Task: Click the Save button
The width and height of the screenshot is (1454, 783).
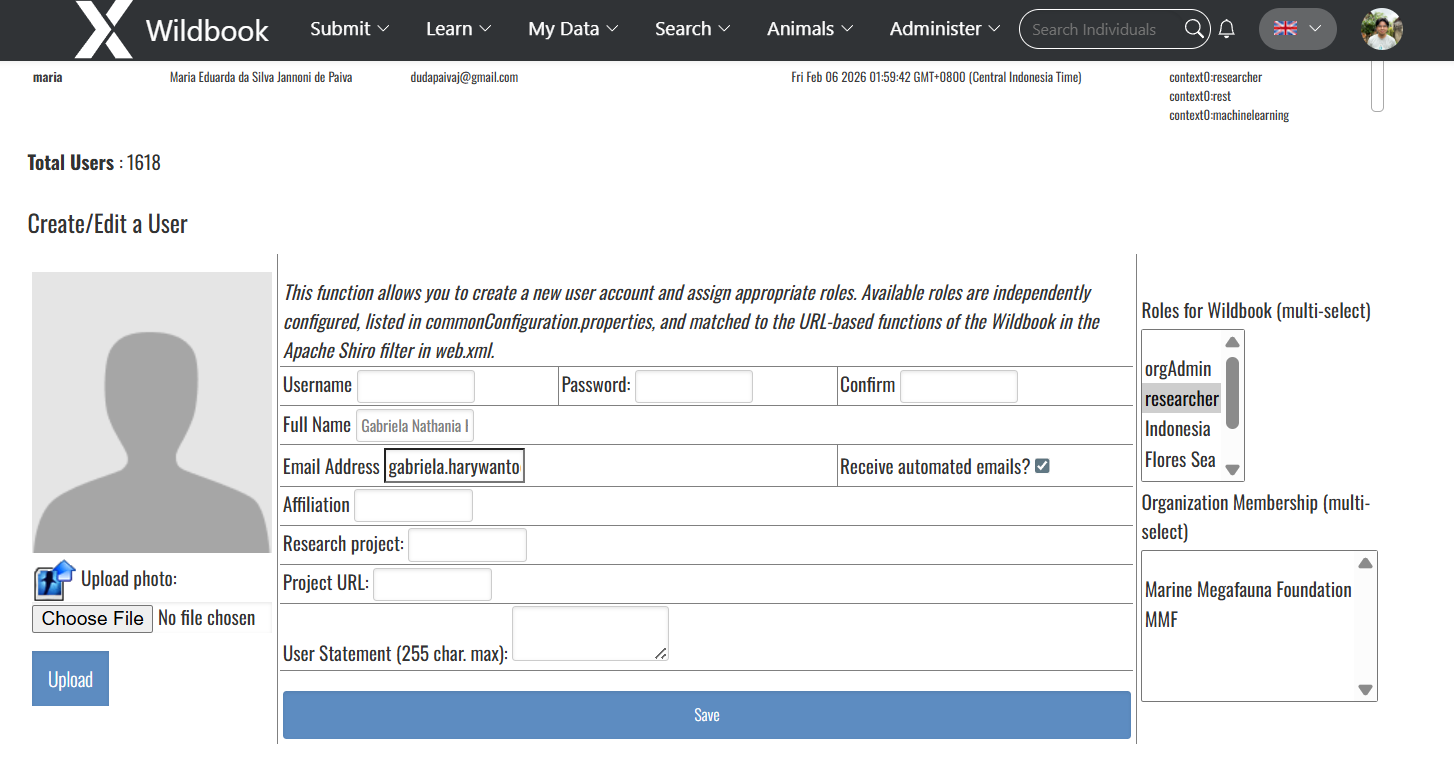Action: click(x=706, y=715)
